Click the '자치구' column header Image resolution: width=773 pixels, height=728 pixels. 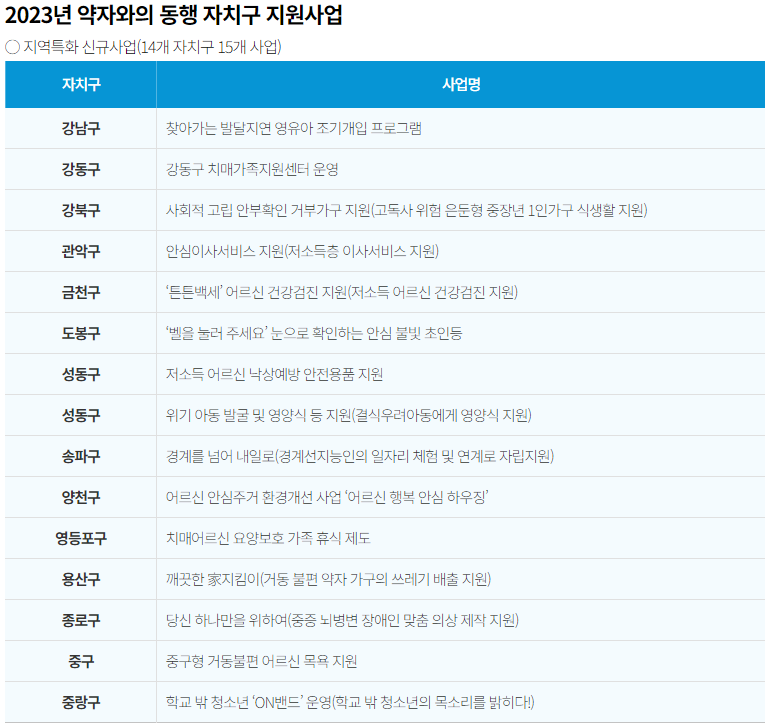click(81, 85)
